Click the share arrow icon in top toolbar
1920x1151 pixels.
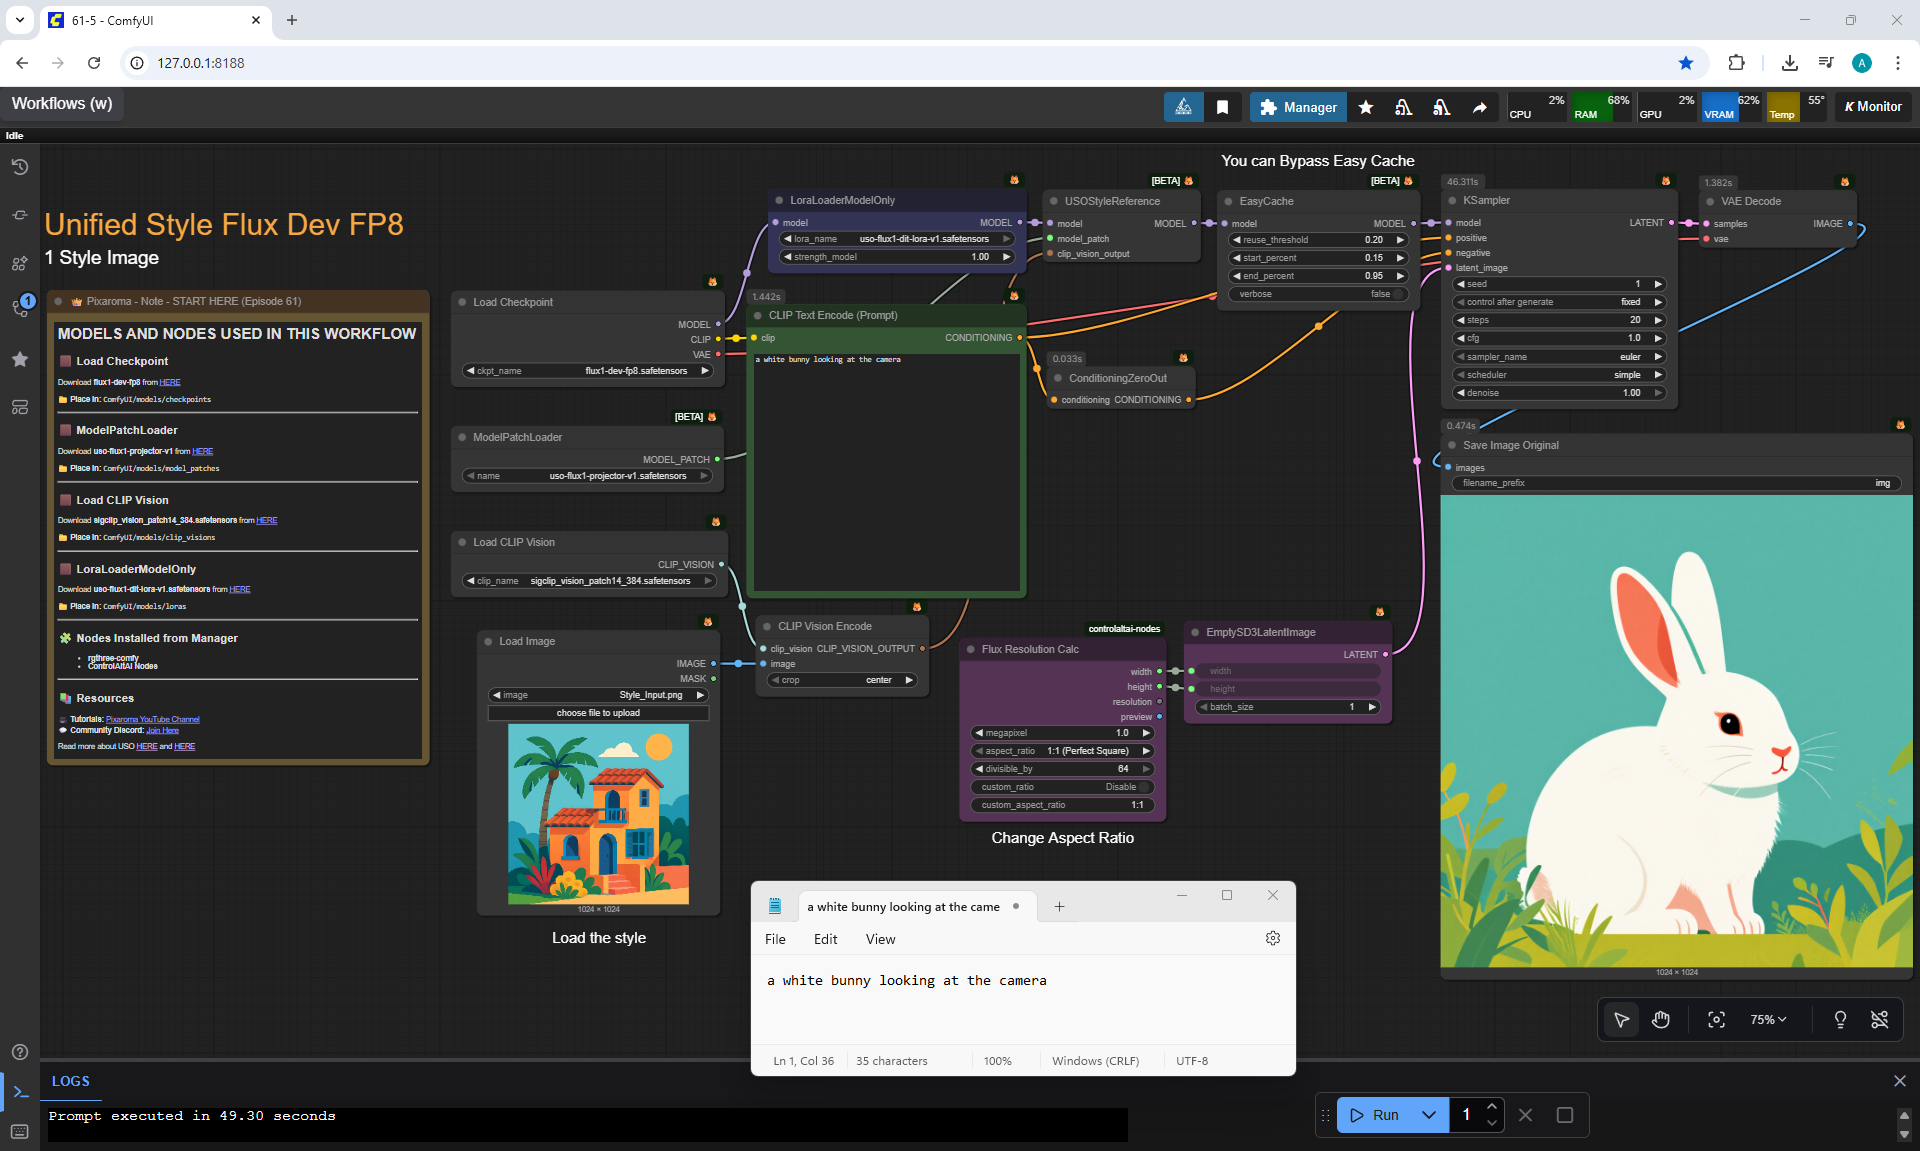click(x=1479, y=107)
